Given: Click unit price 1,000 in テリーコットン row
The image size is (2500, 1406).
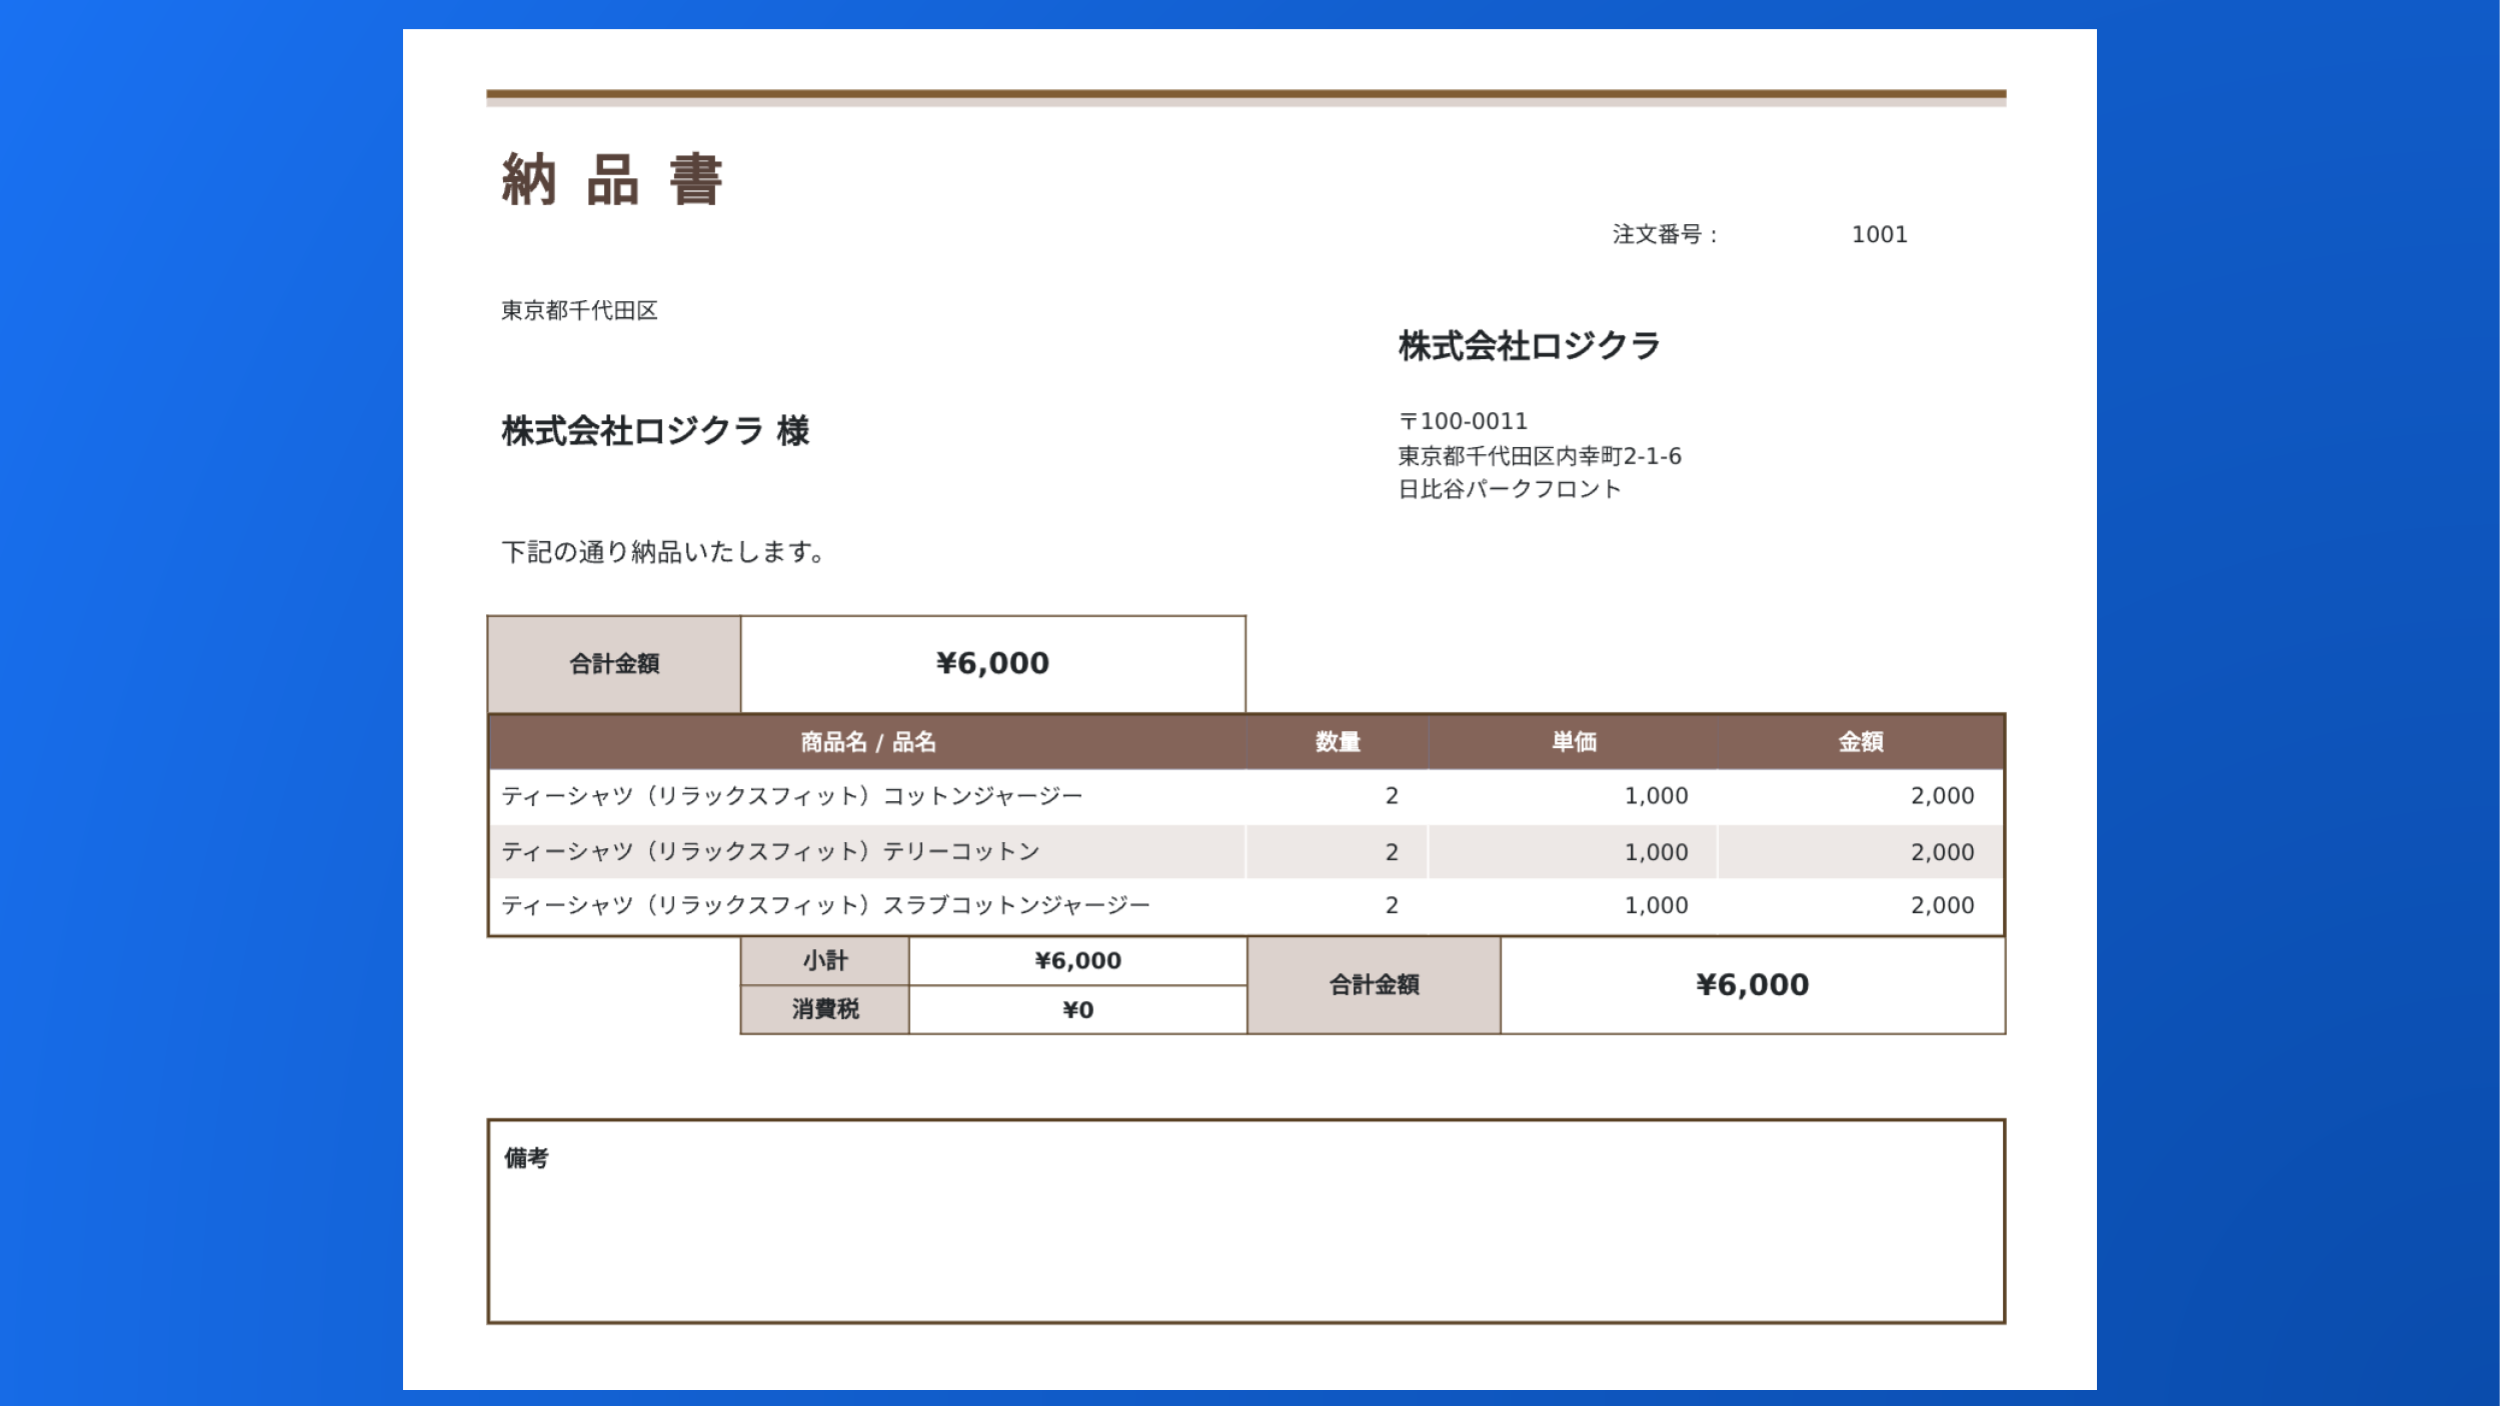Looking at the screenshot, I should 1656,852.
